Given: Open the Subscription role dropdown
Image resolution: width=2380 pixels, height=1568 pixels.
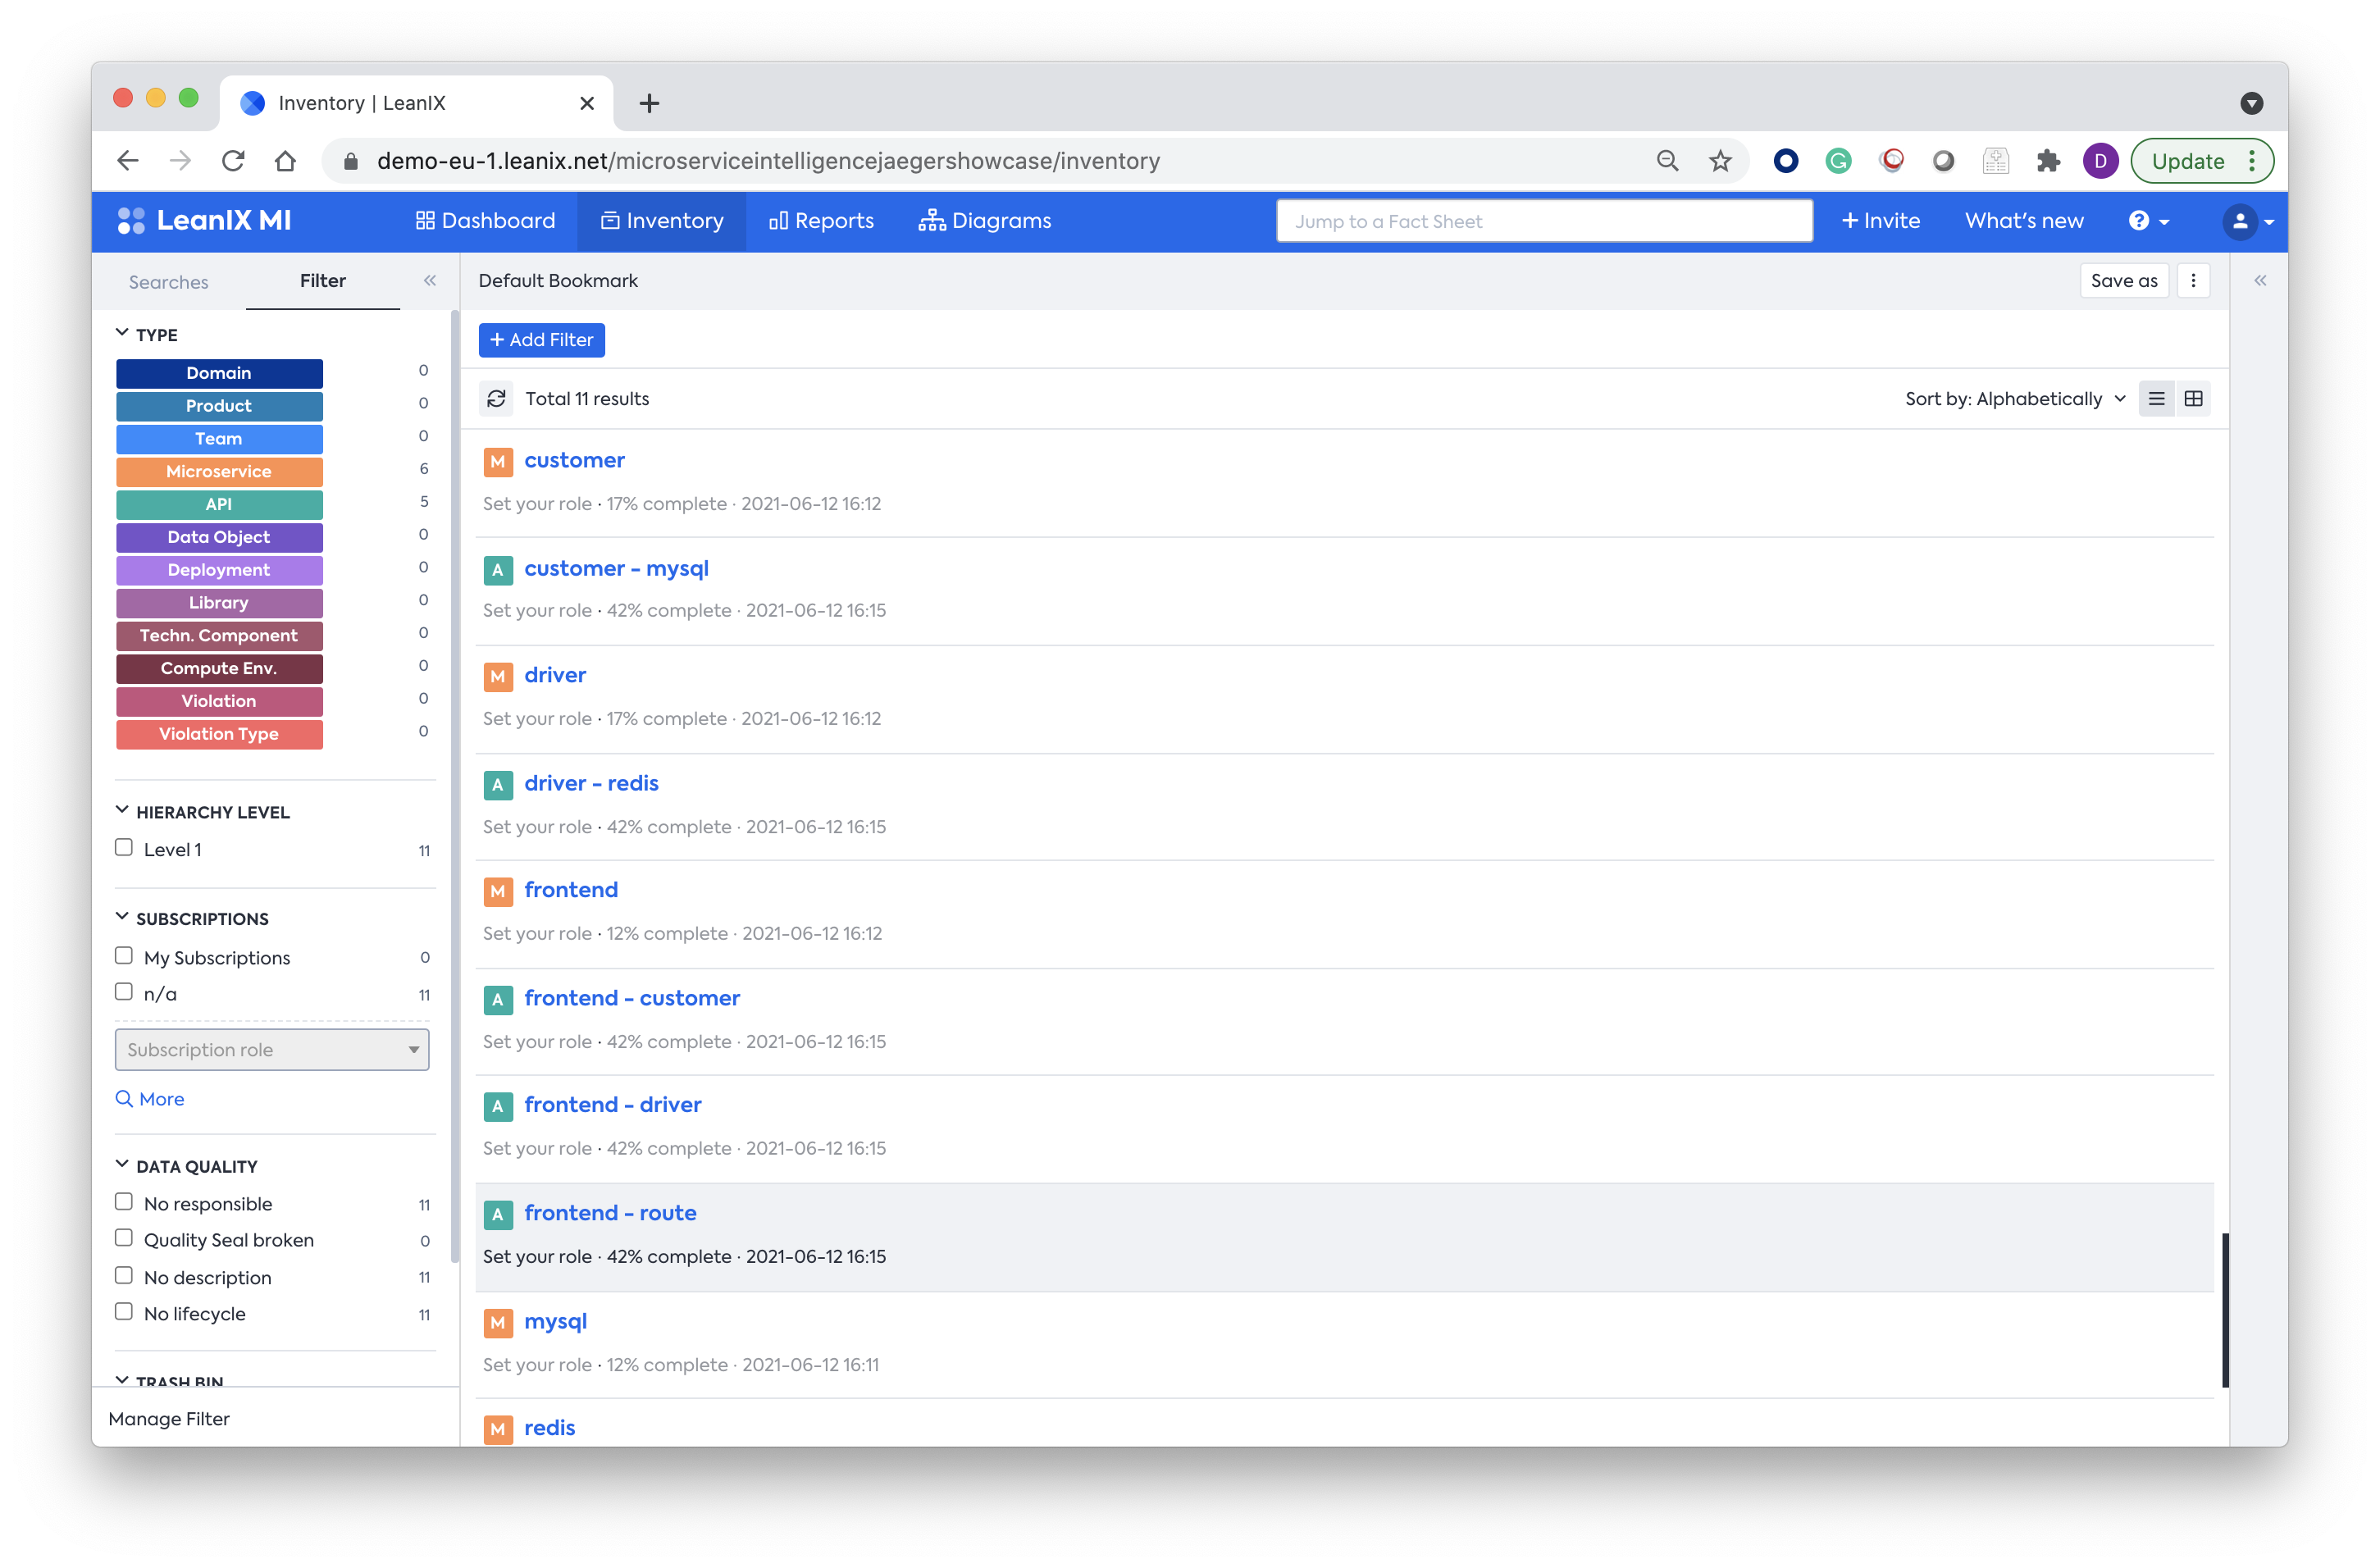Looking at the screenshot, I should [x=272, y=1050].
